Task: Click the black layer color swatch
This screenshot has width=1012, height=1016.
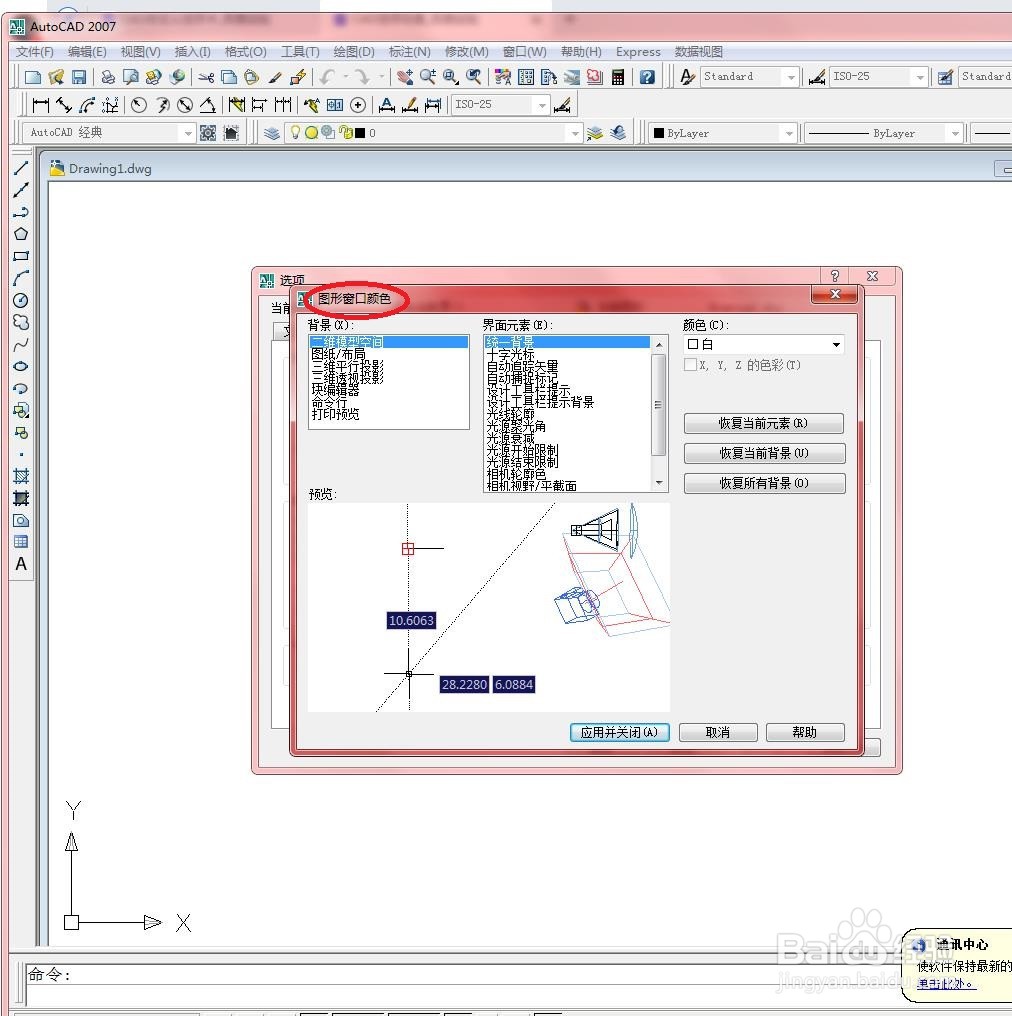Action: [360, 133]
